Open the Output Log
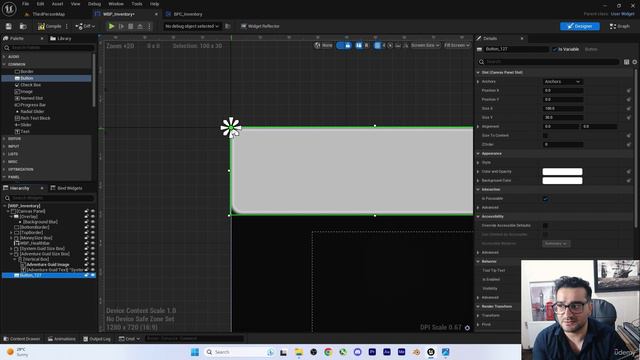The width and height of the screenshot is (640, 360). pos(97,339)
